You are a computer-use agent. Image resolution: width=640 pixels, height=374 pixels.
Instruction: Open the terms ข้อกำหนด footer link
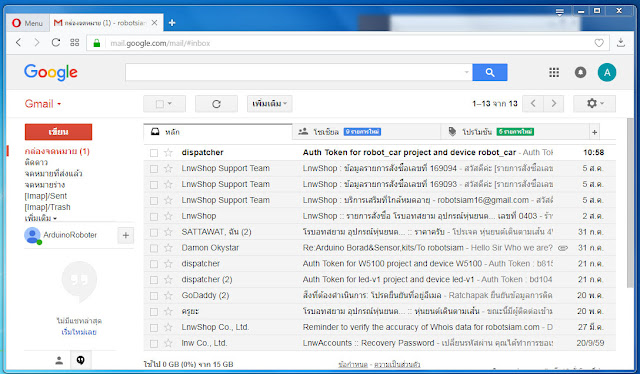[x=353, y=364]
